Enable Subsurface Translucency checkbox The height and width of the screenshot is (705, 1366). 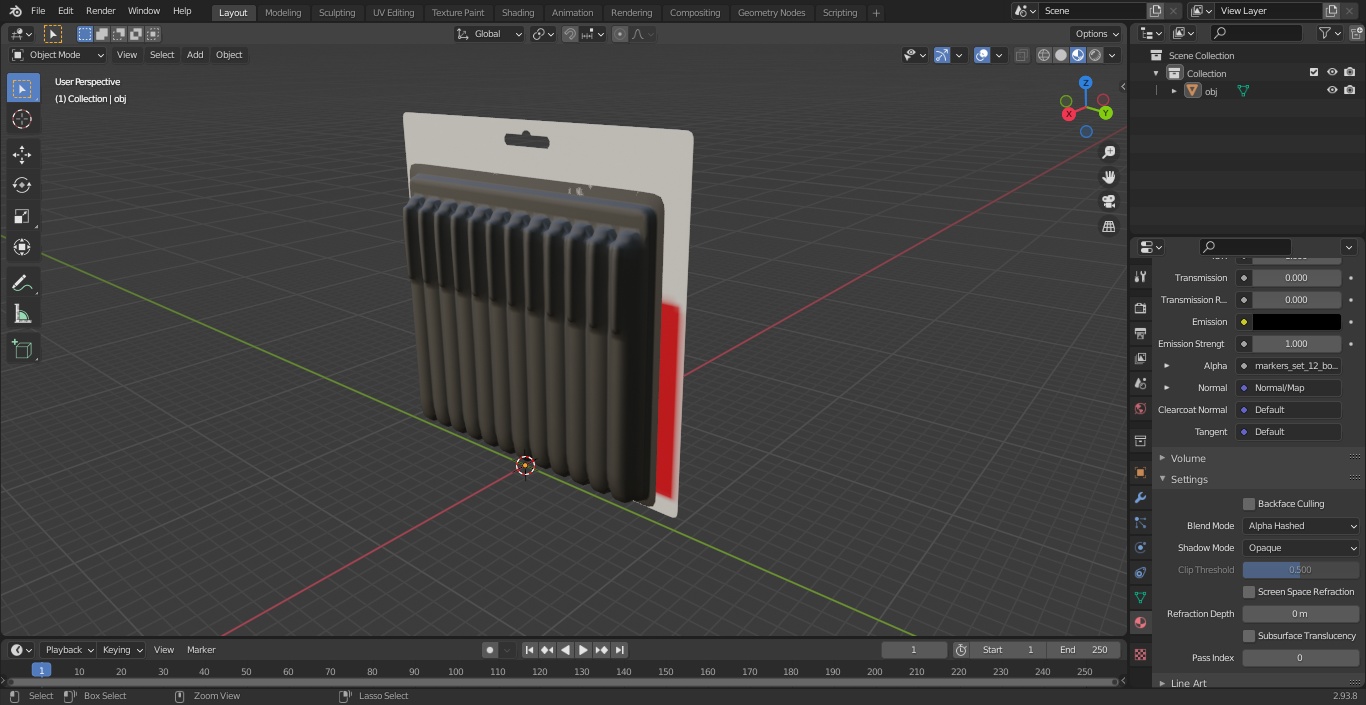[1249, 636]
